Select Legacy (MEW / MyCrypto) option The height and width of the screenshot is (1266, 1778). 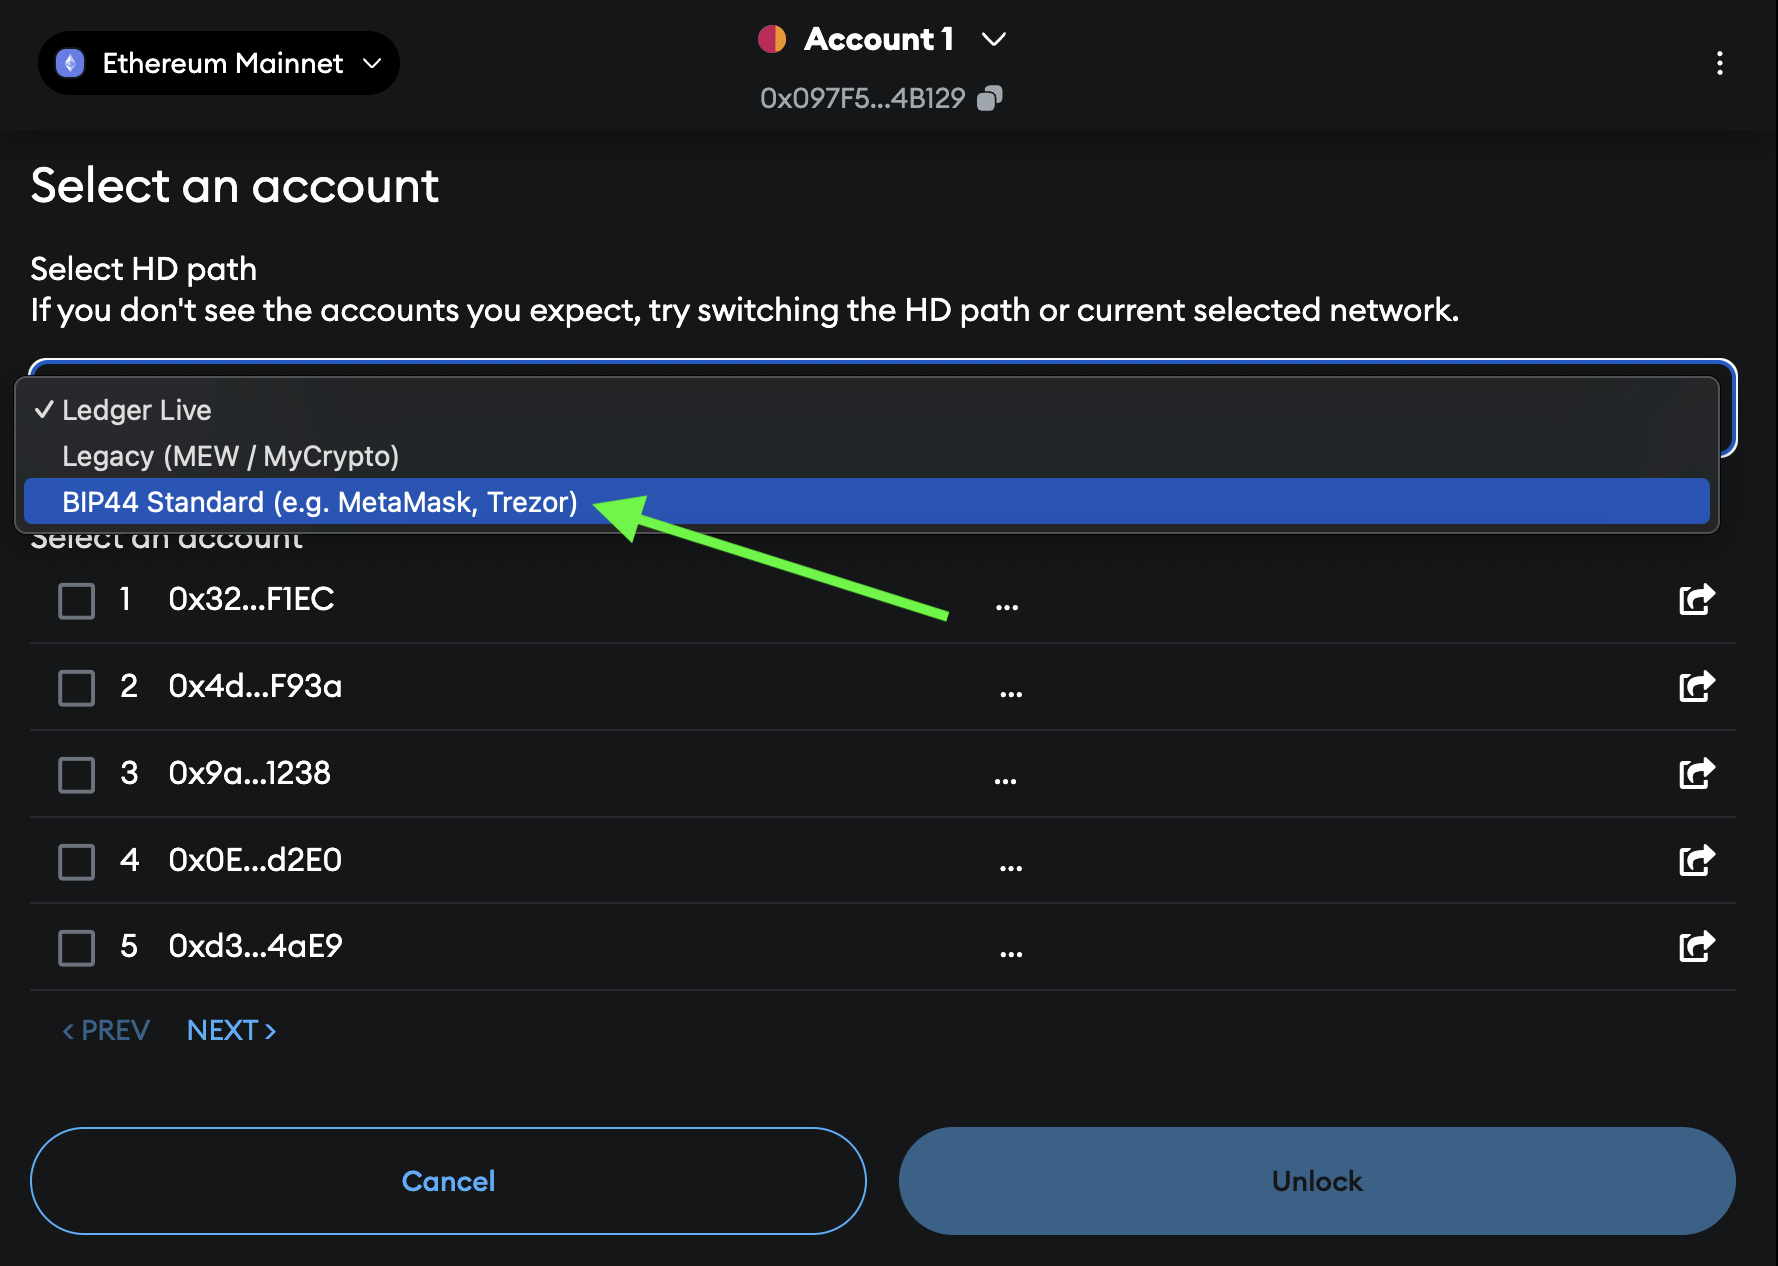[230, 456]
